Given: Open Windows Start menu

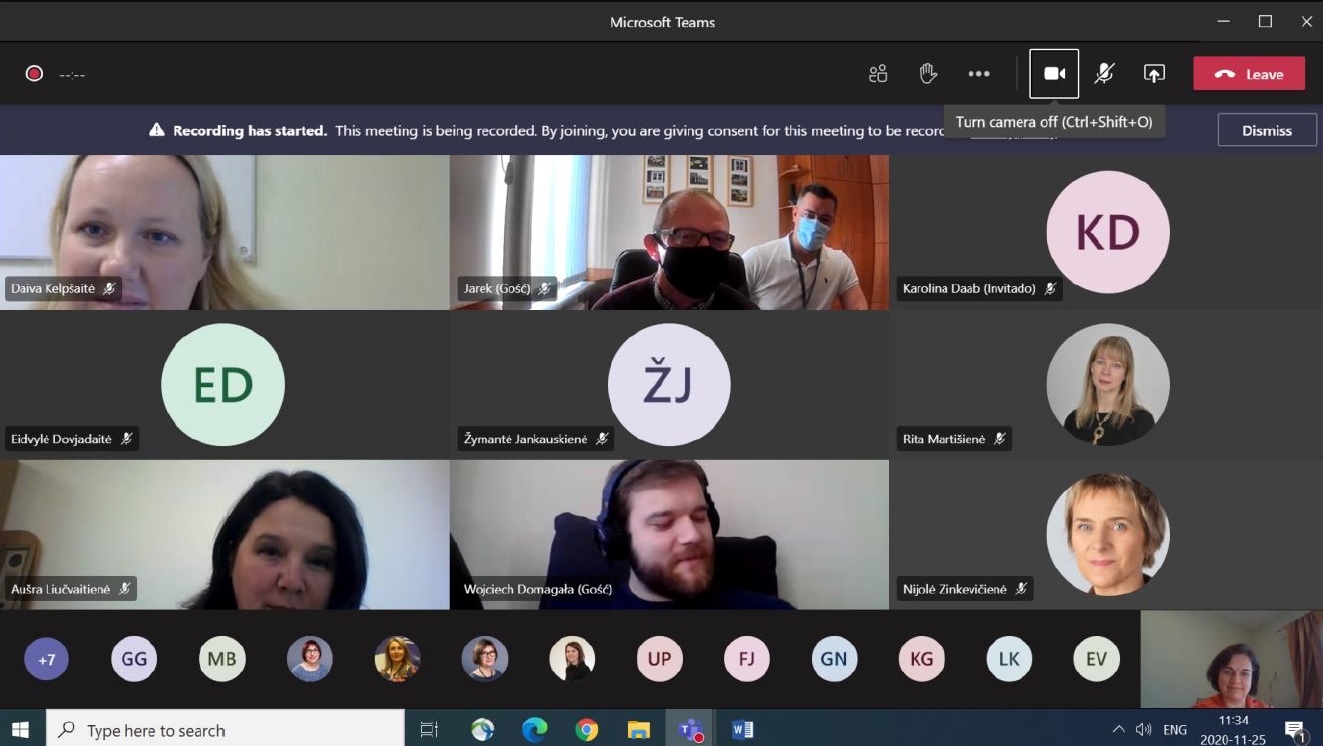Looking at the screenshot, I should pos(21,730).
